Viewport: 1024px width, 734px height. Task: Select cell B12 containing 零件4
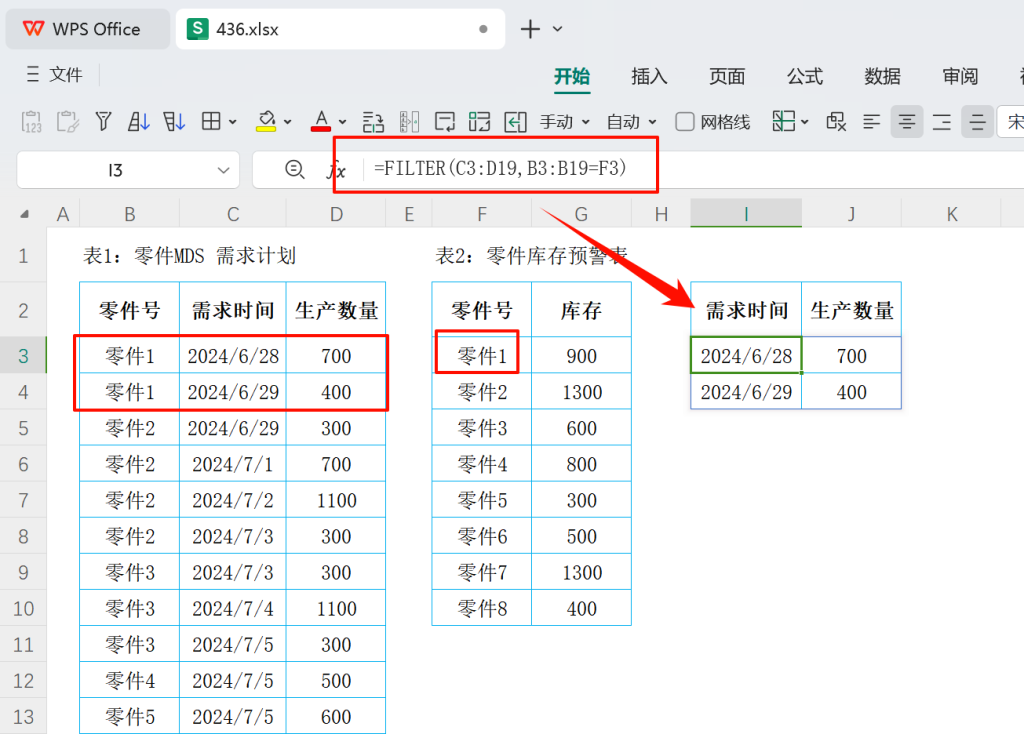(130, 680)
